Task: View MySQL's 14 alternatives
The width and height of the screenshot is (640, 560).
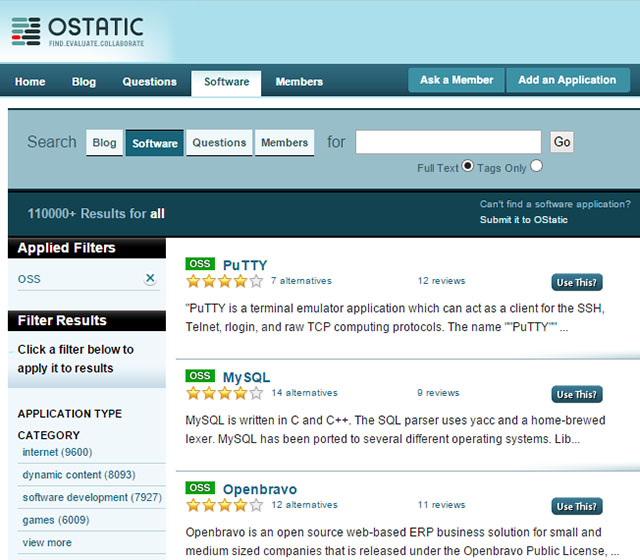Action: (304, 393)
